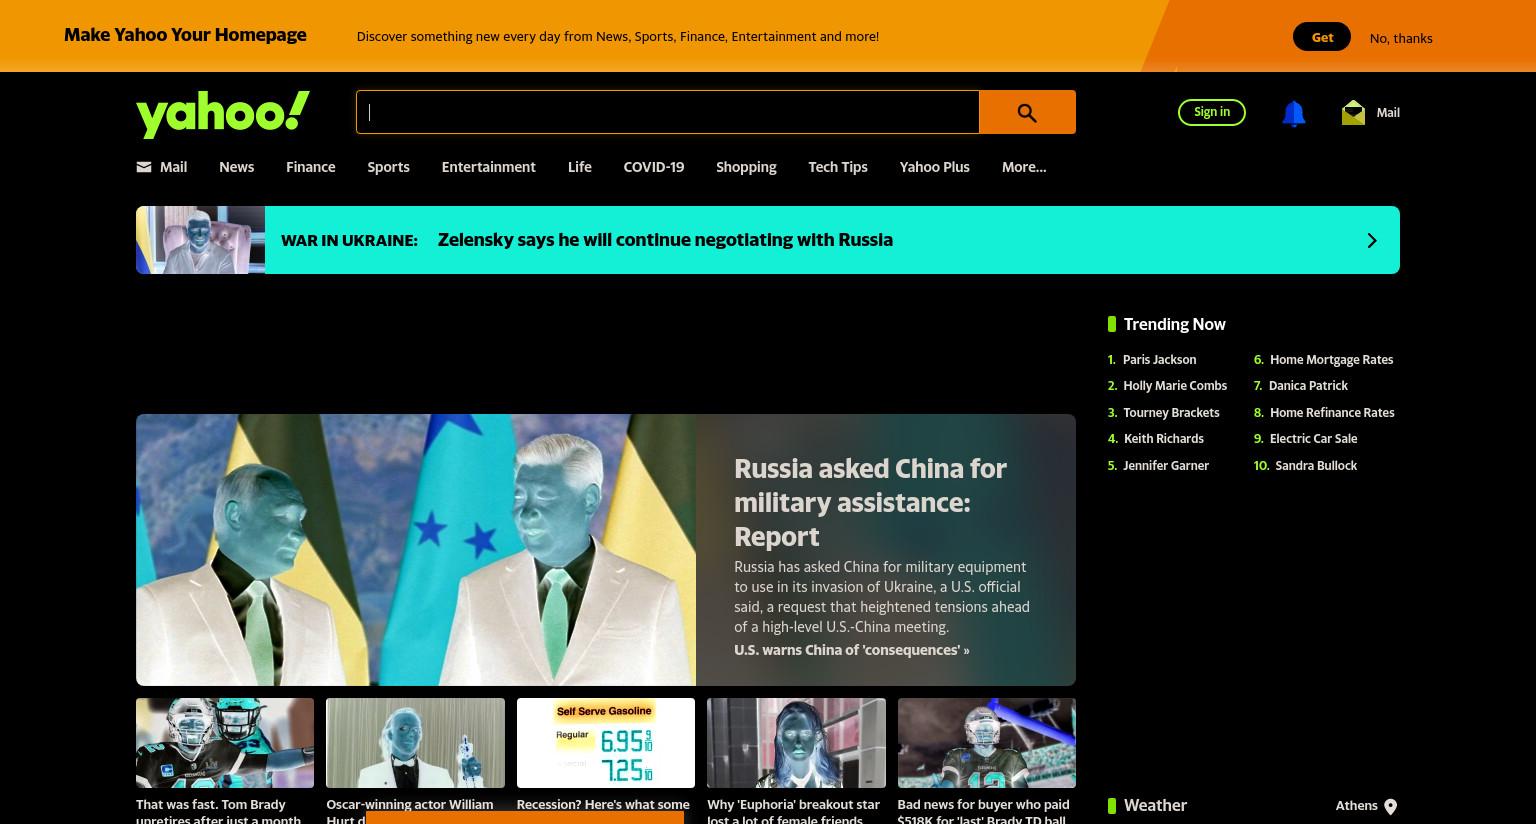
Task: Select trending topic Electric Car Sale
Action: [1313, 439]
